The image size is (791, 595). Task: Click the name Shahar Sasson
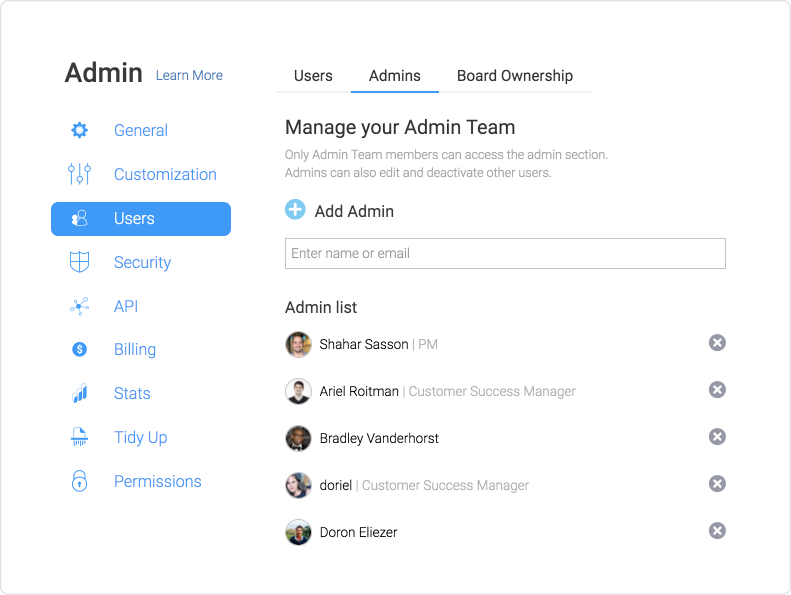coord(364,344)
